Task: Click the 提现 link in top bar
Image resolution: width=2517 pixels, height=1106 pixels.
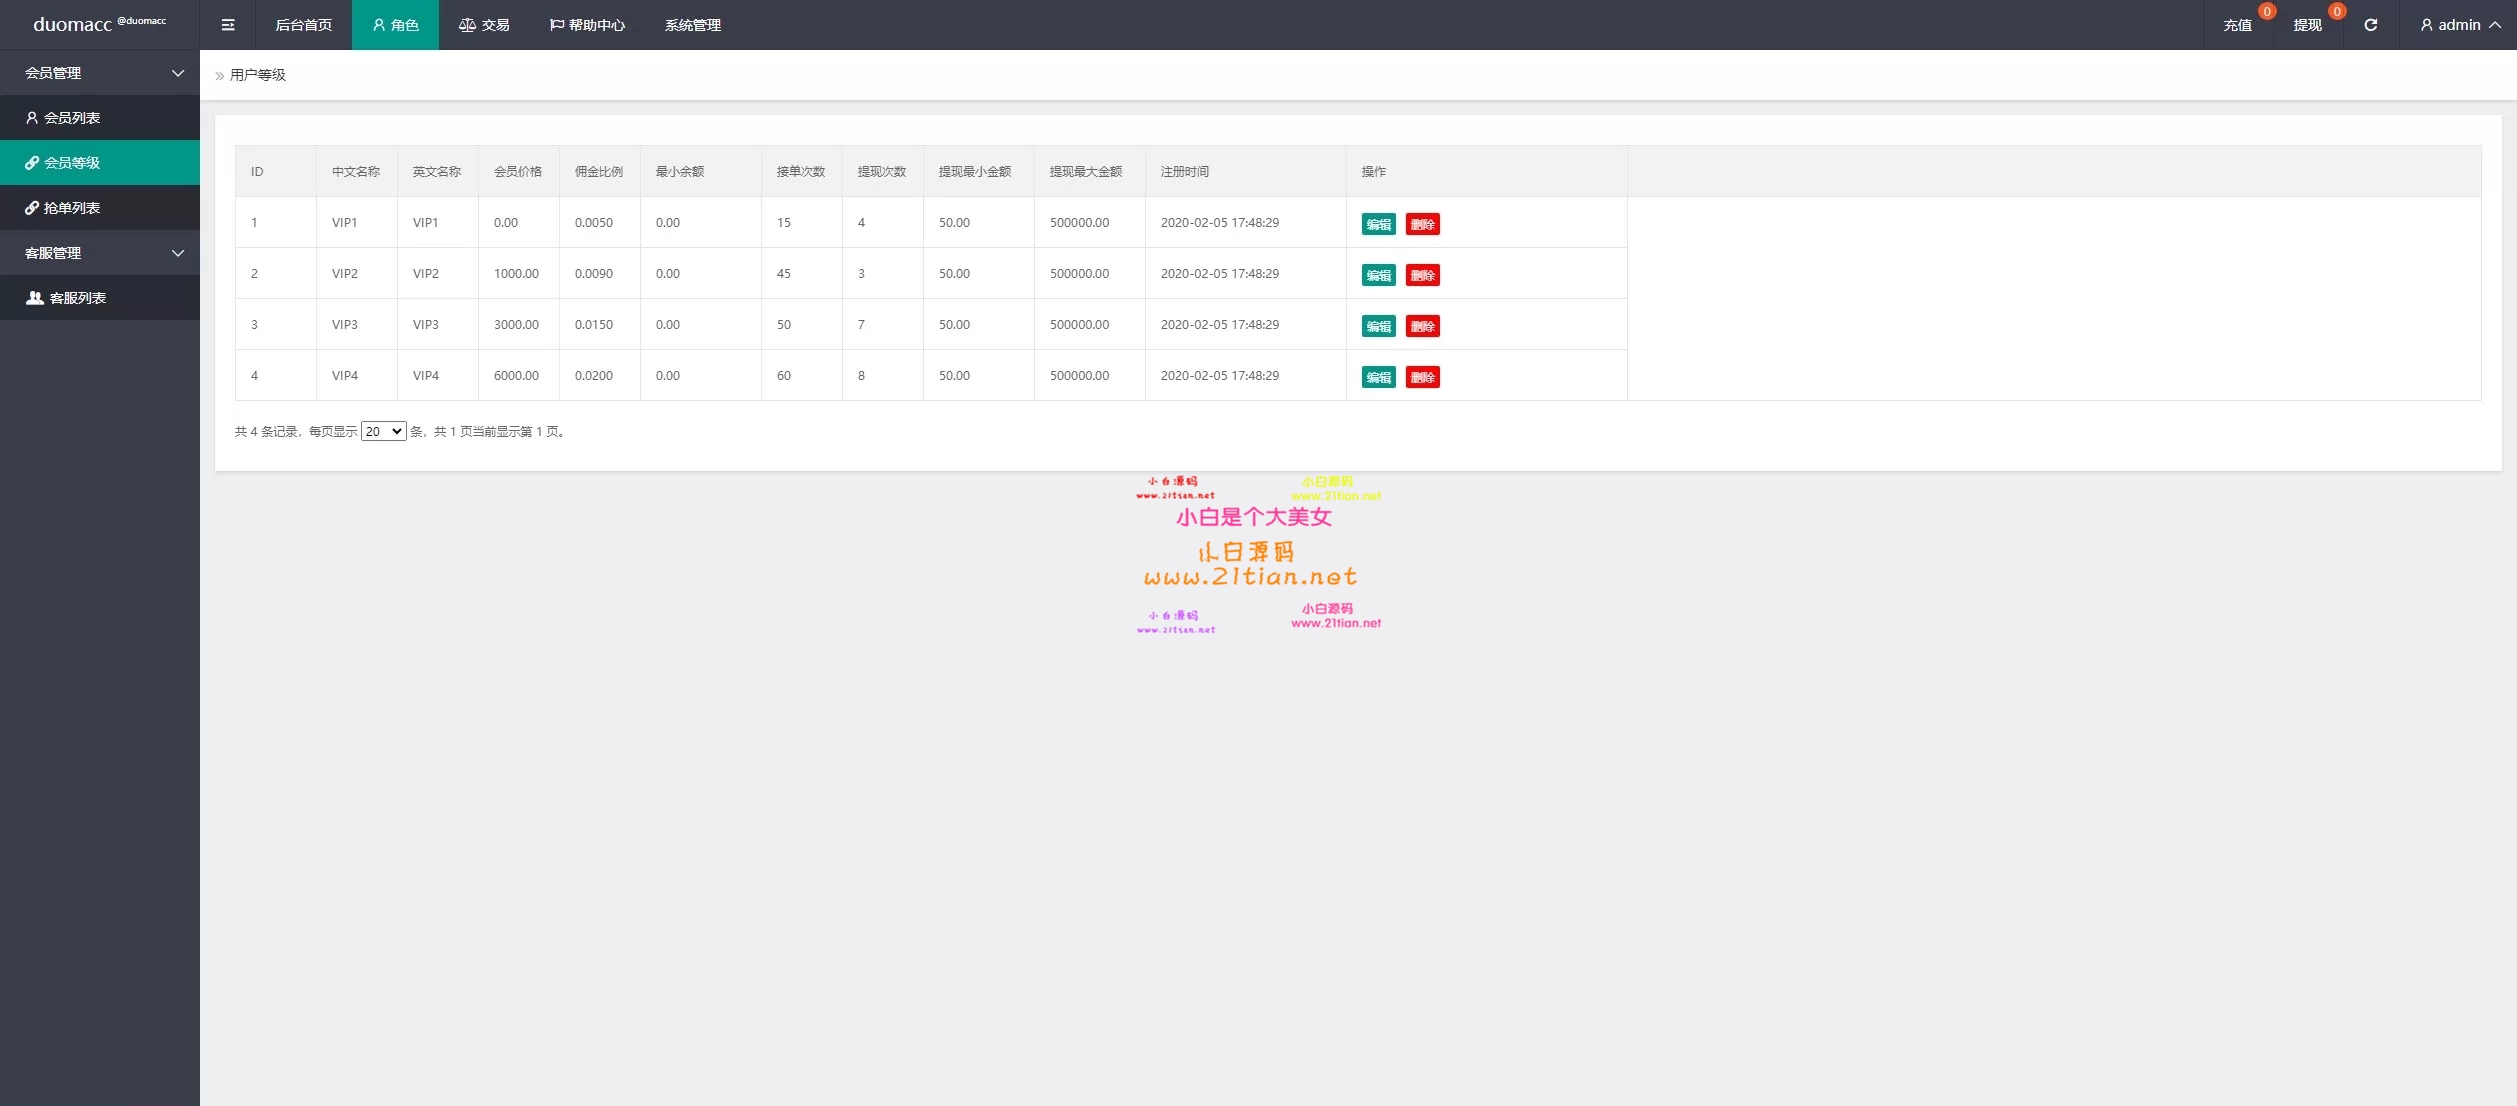Action: click(x=2308, y=25)
